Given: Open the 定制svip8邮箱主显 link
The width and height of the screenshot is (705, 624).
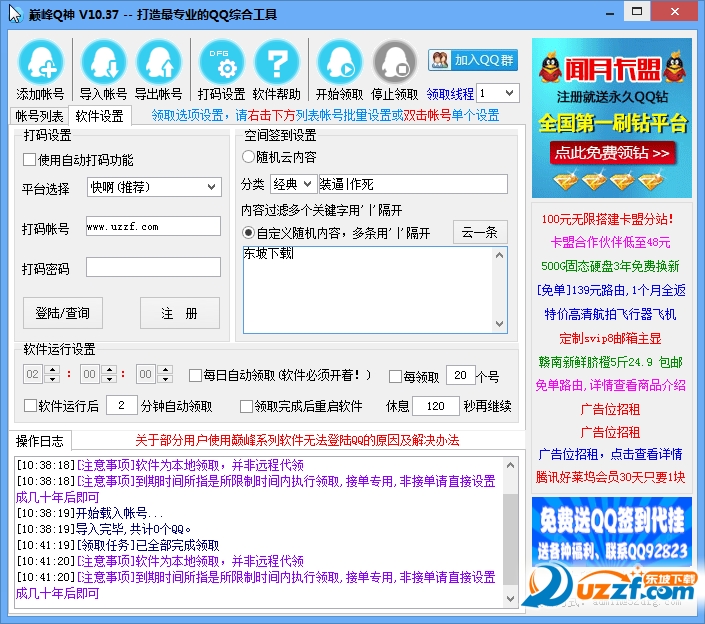Looking at the screenshot, I should tap(610, 338).
